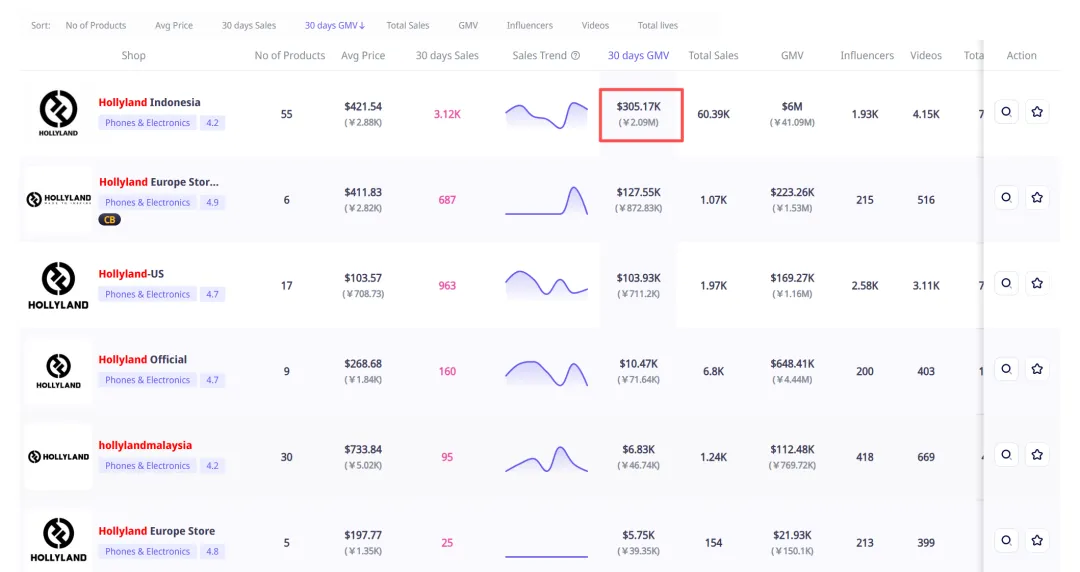Viewport: 1080px width, 572px height.
Task: Click search icon in Hollyland Official row
Action: point(1006,369)
